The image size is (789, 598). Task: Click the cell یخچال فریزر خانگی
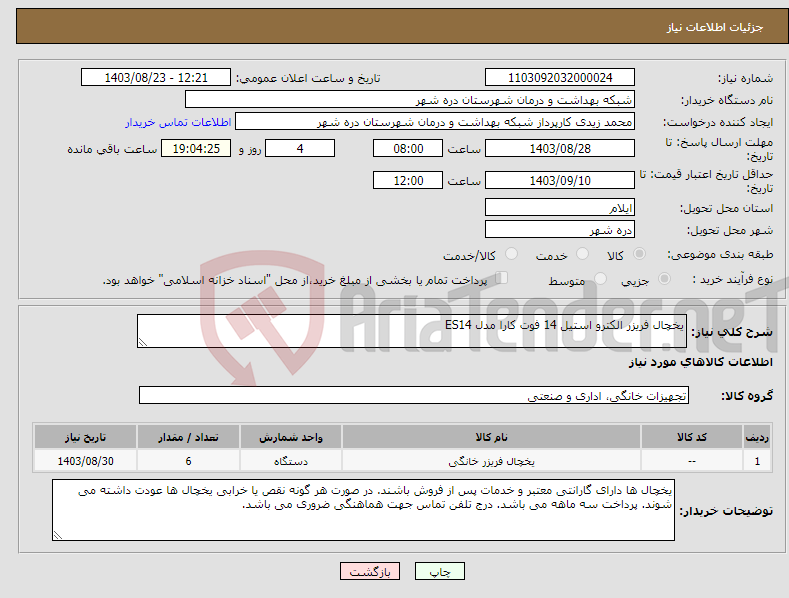[x=491, y=461]
